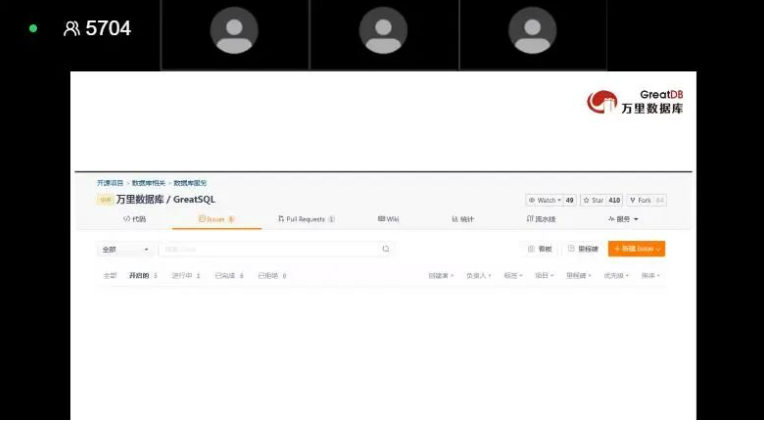Open the 开源项目 breadcrumb link
764x424 pixels.
click(110, 183)
